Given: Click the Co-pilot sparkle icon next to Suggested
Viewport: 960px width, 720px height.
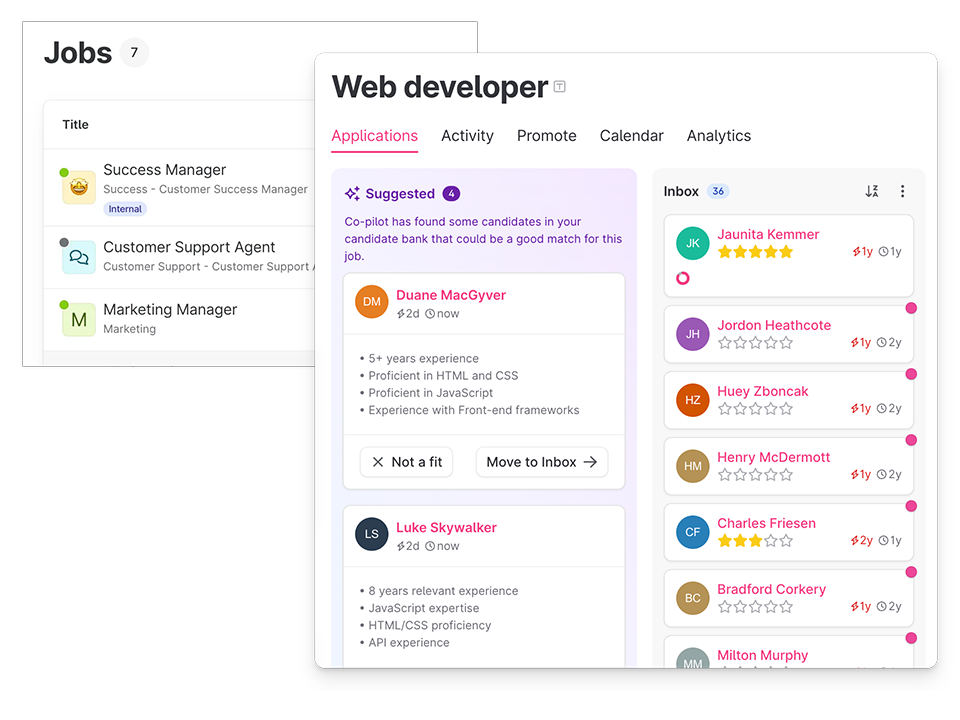Looking at the screenshot, I should pyautogui.click(x=352, y=194).
